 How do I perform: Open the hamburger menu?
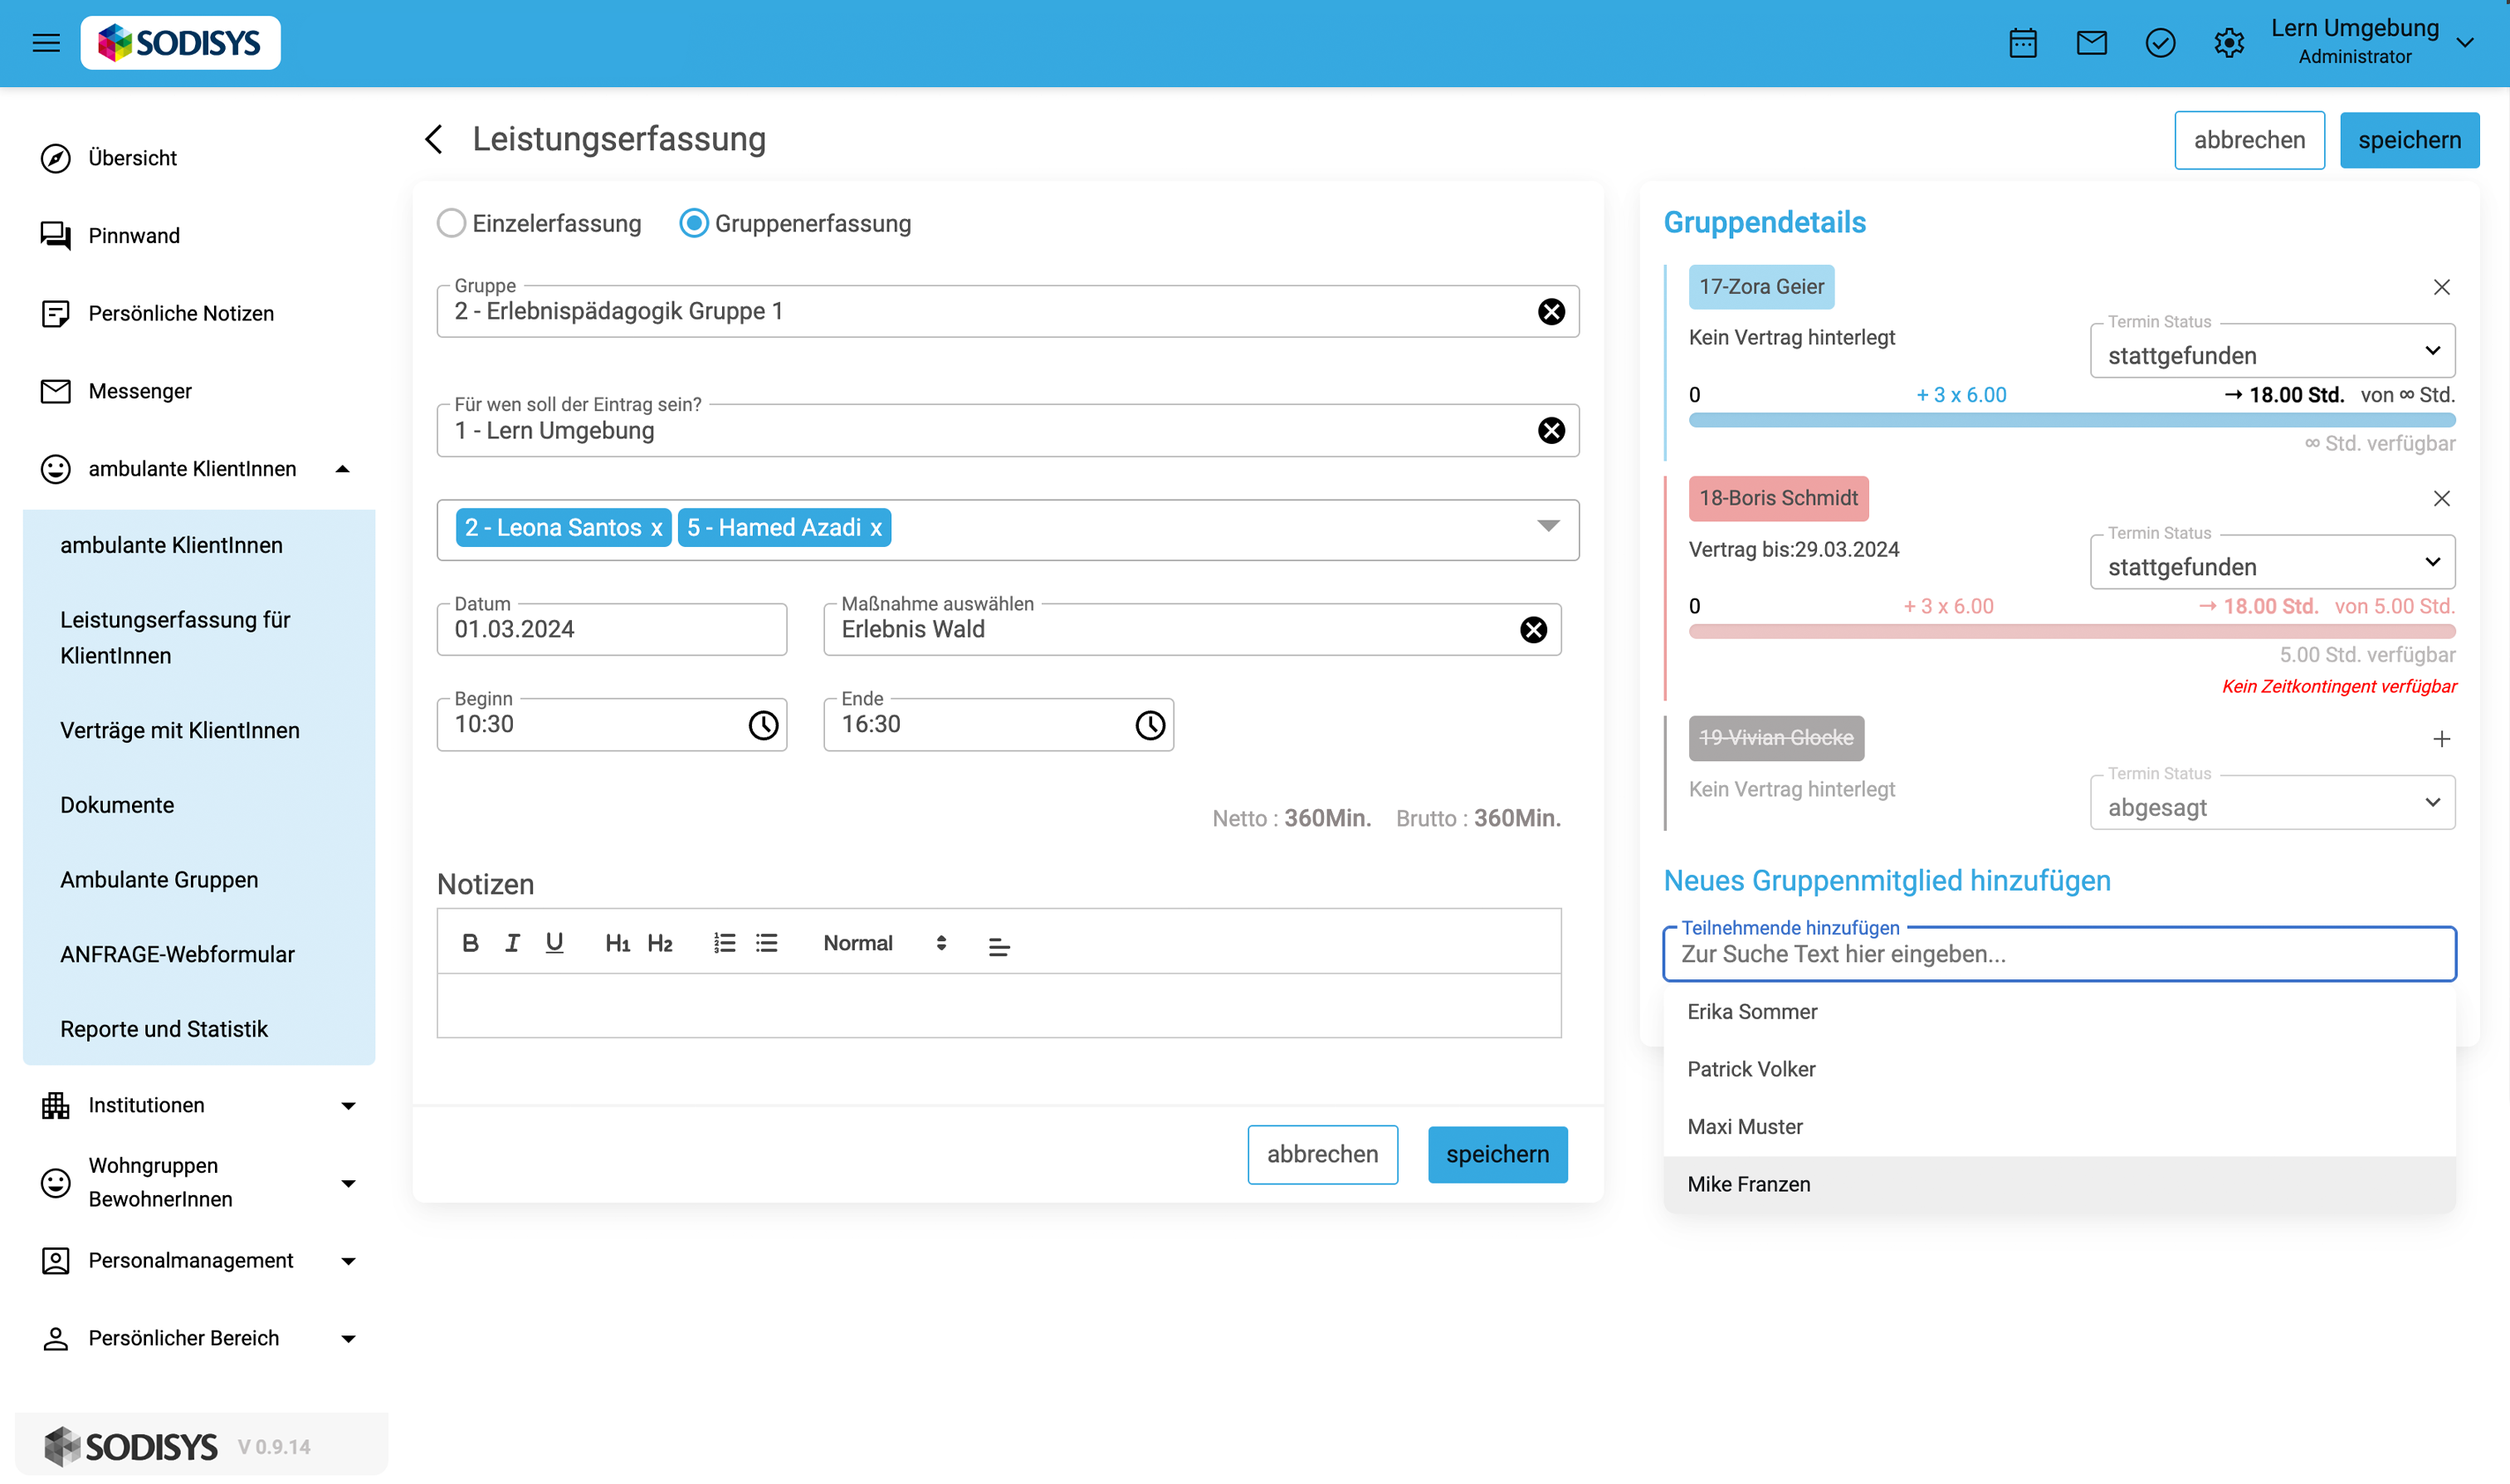tap(46, 43)
